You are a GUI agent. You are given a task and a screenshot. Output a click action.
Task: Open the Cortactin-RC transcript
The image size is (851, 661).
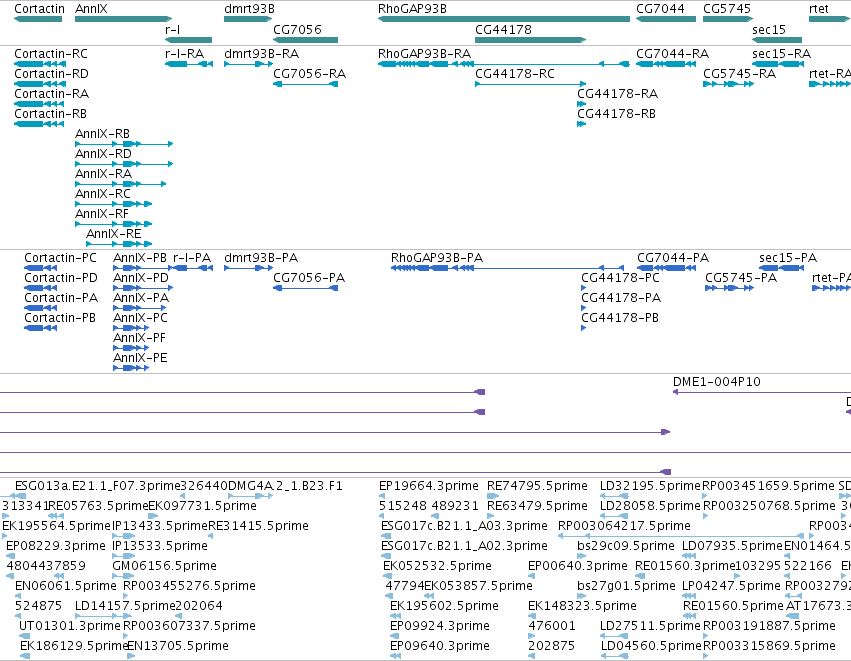click(50, 54)
